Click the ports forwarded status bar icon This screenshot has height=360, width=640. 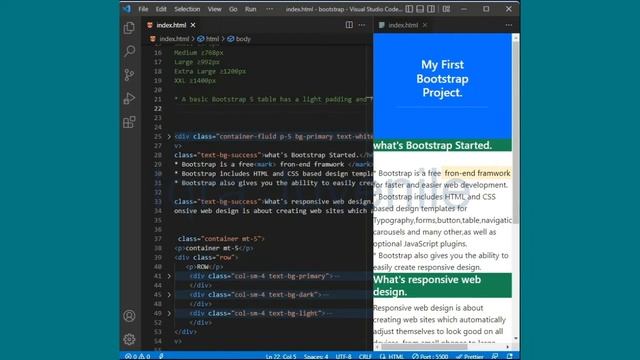coord(161,356)
